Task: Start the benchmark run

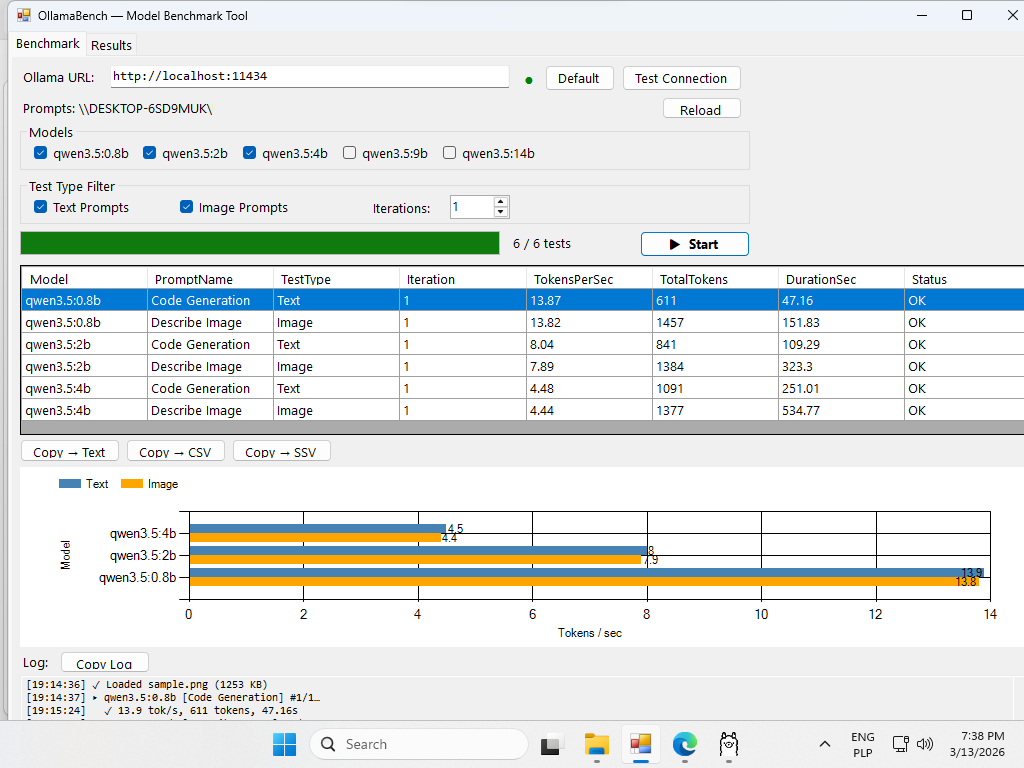Action: pos(695,244)
